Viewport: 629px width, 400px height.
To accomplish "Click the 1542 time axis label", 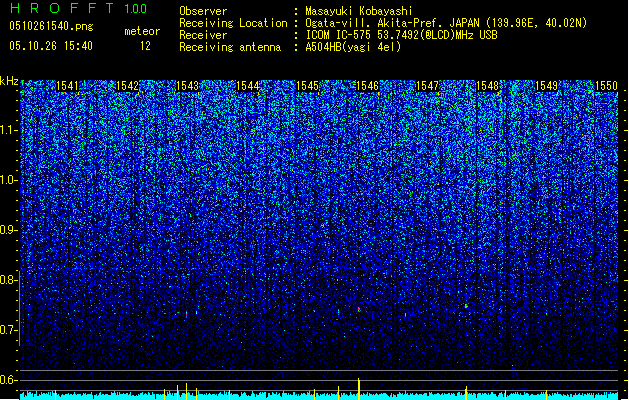I will (127, 86).
